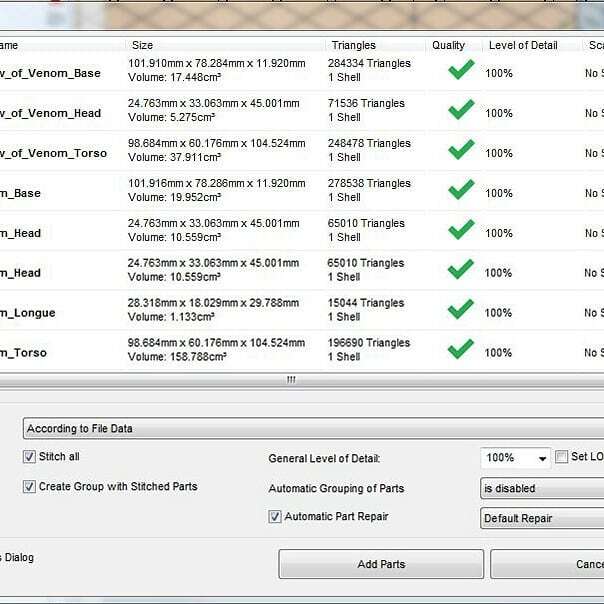
Task: Sort by the Triangles column header
Action: tap(376, 45)
